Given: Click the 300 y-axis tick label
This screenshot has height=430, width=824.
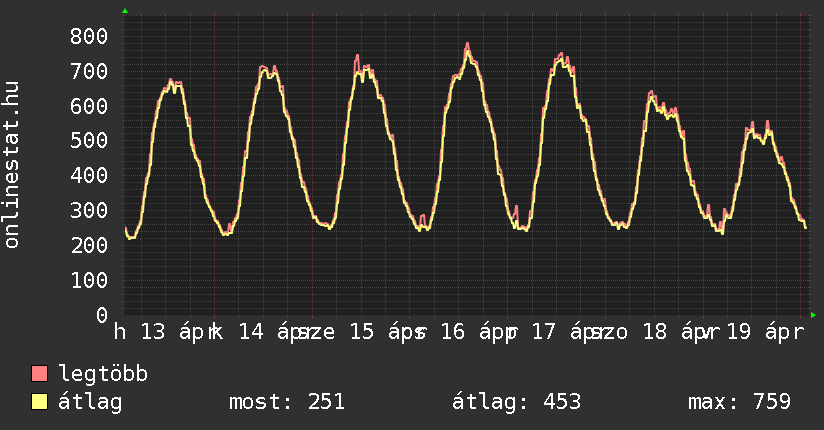Looking at the screenshot, I should 89,211.
